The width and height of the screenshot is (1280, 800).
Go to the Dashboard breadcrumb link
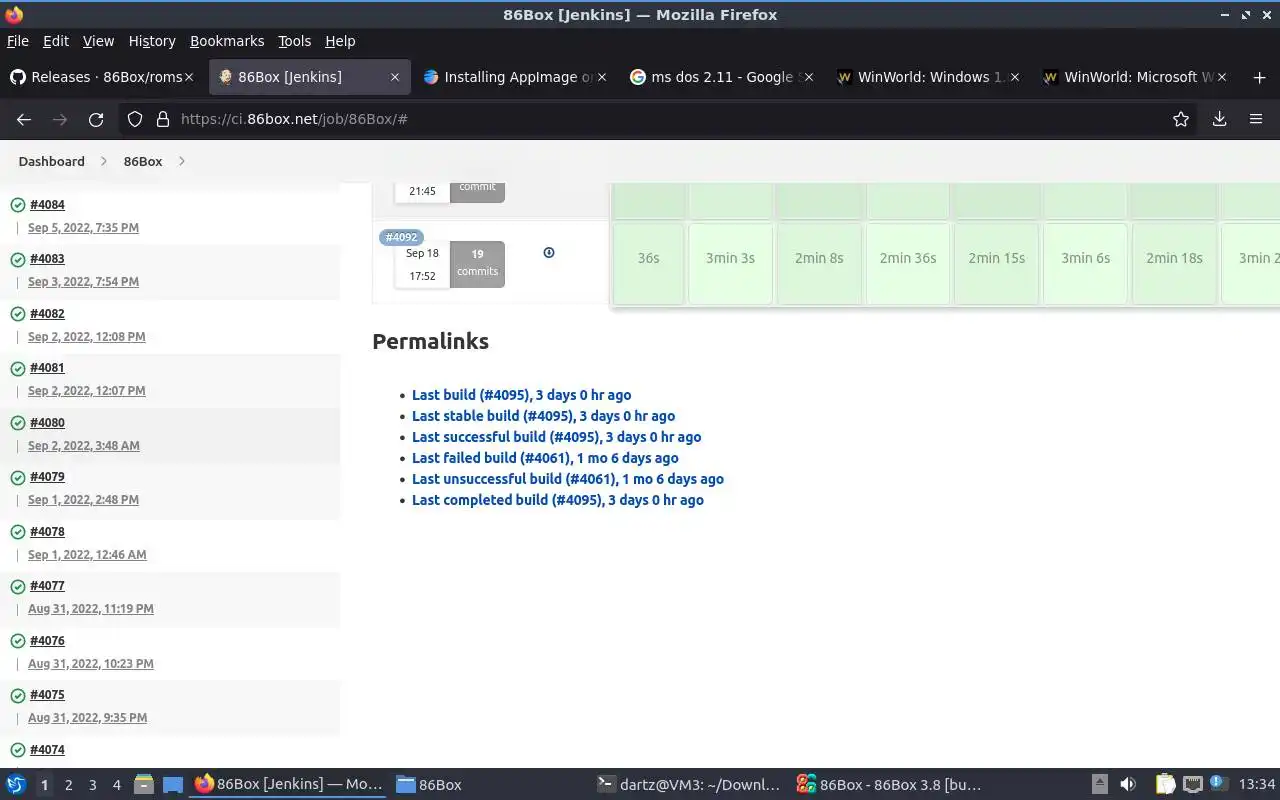51,161
